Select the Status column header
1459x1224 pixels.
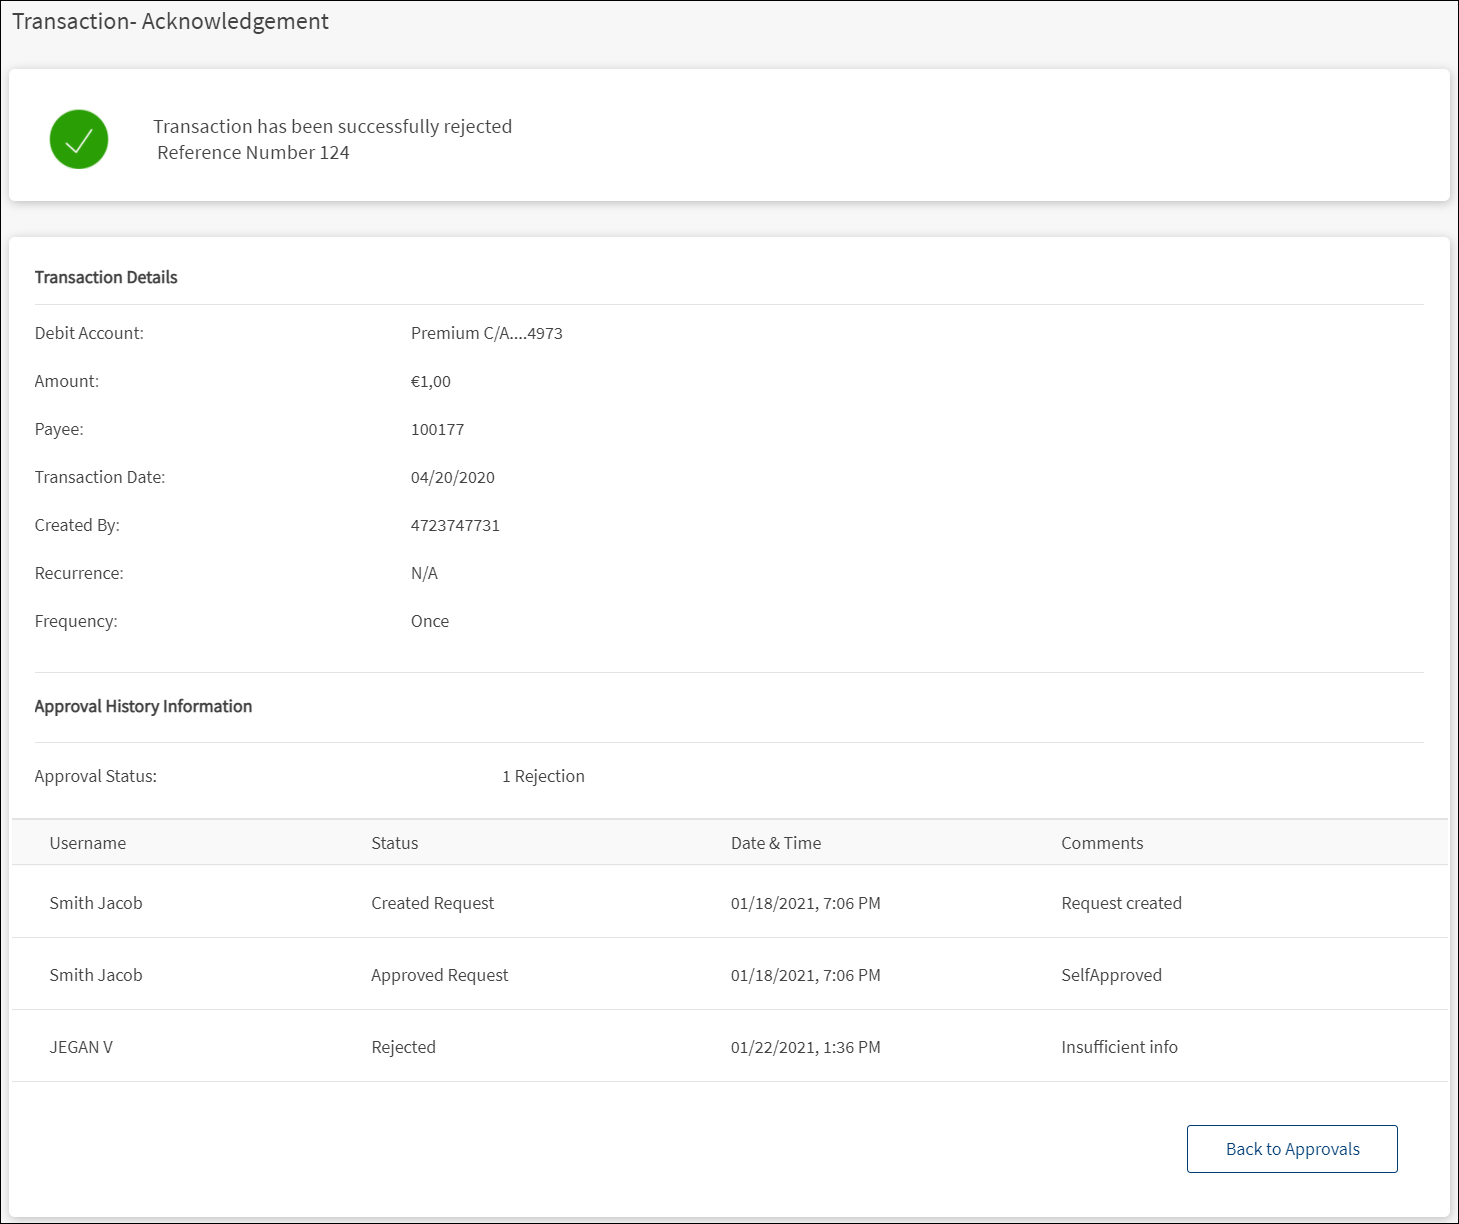pos(395,843)
